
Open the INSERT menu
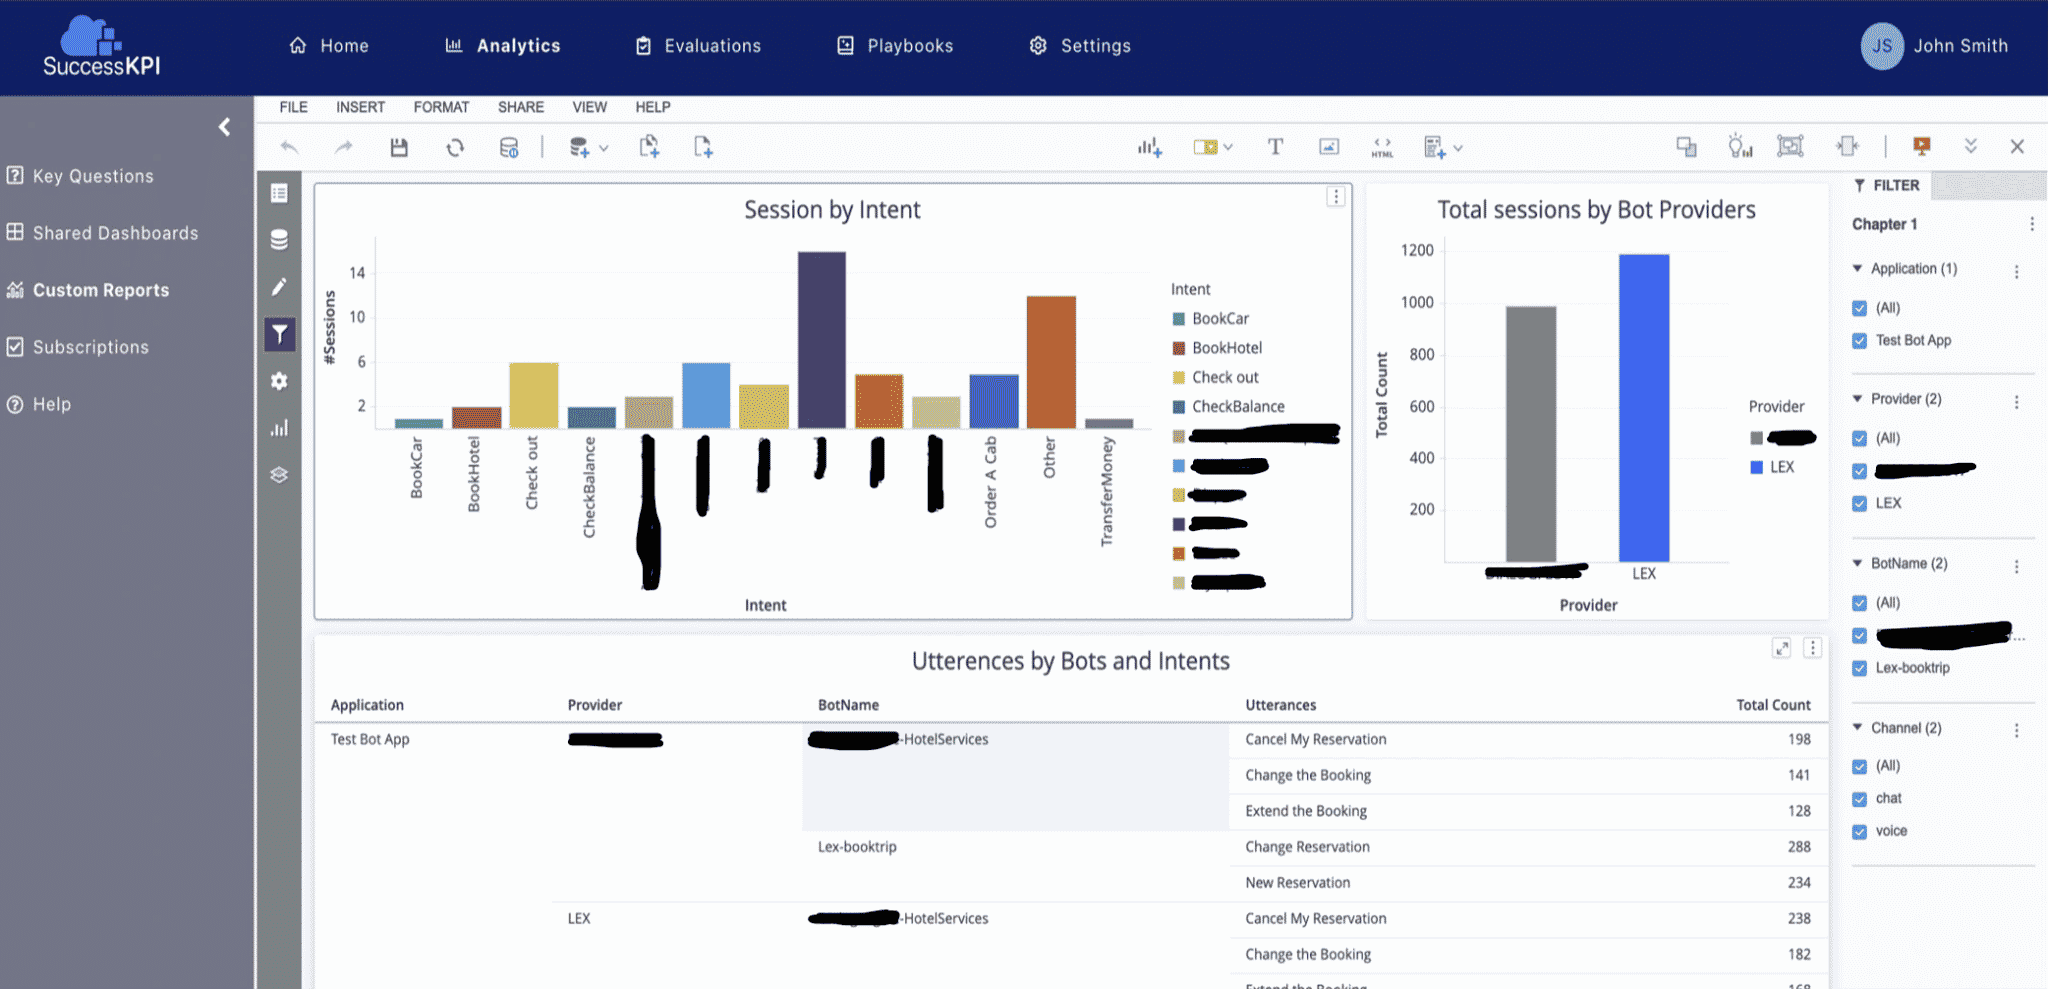[x=360, y=107]
